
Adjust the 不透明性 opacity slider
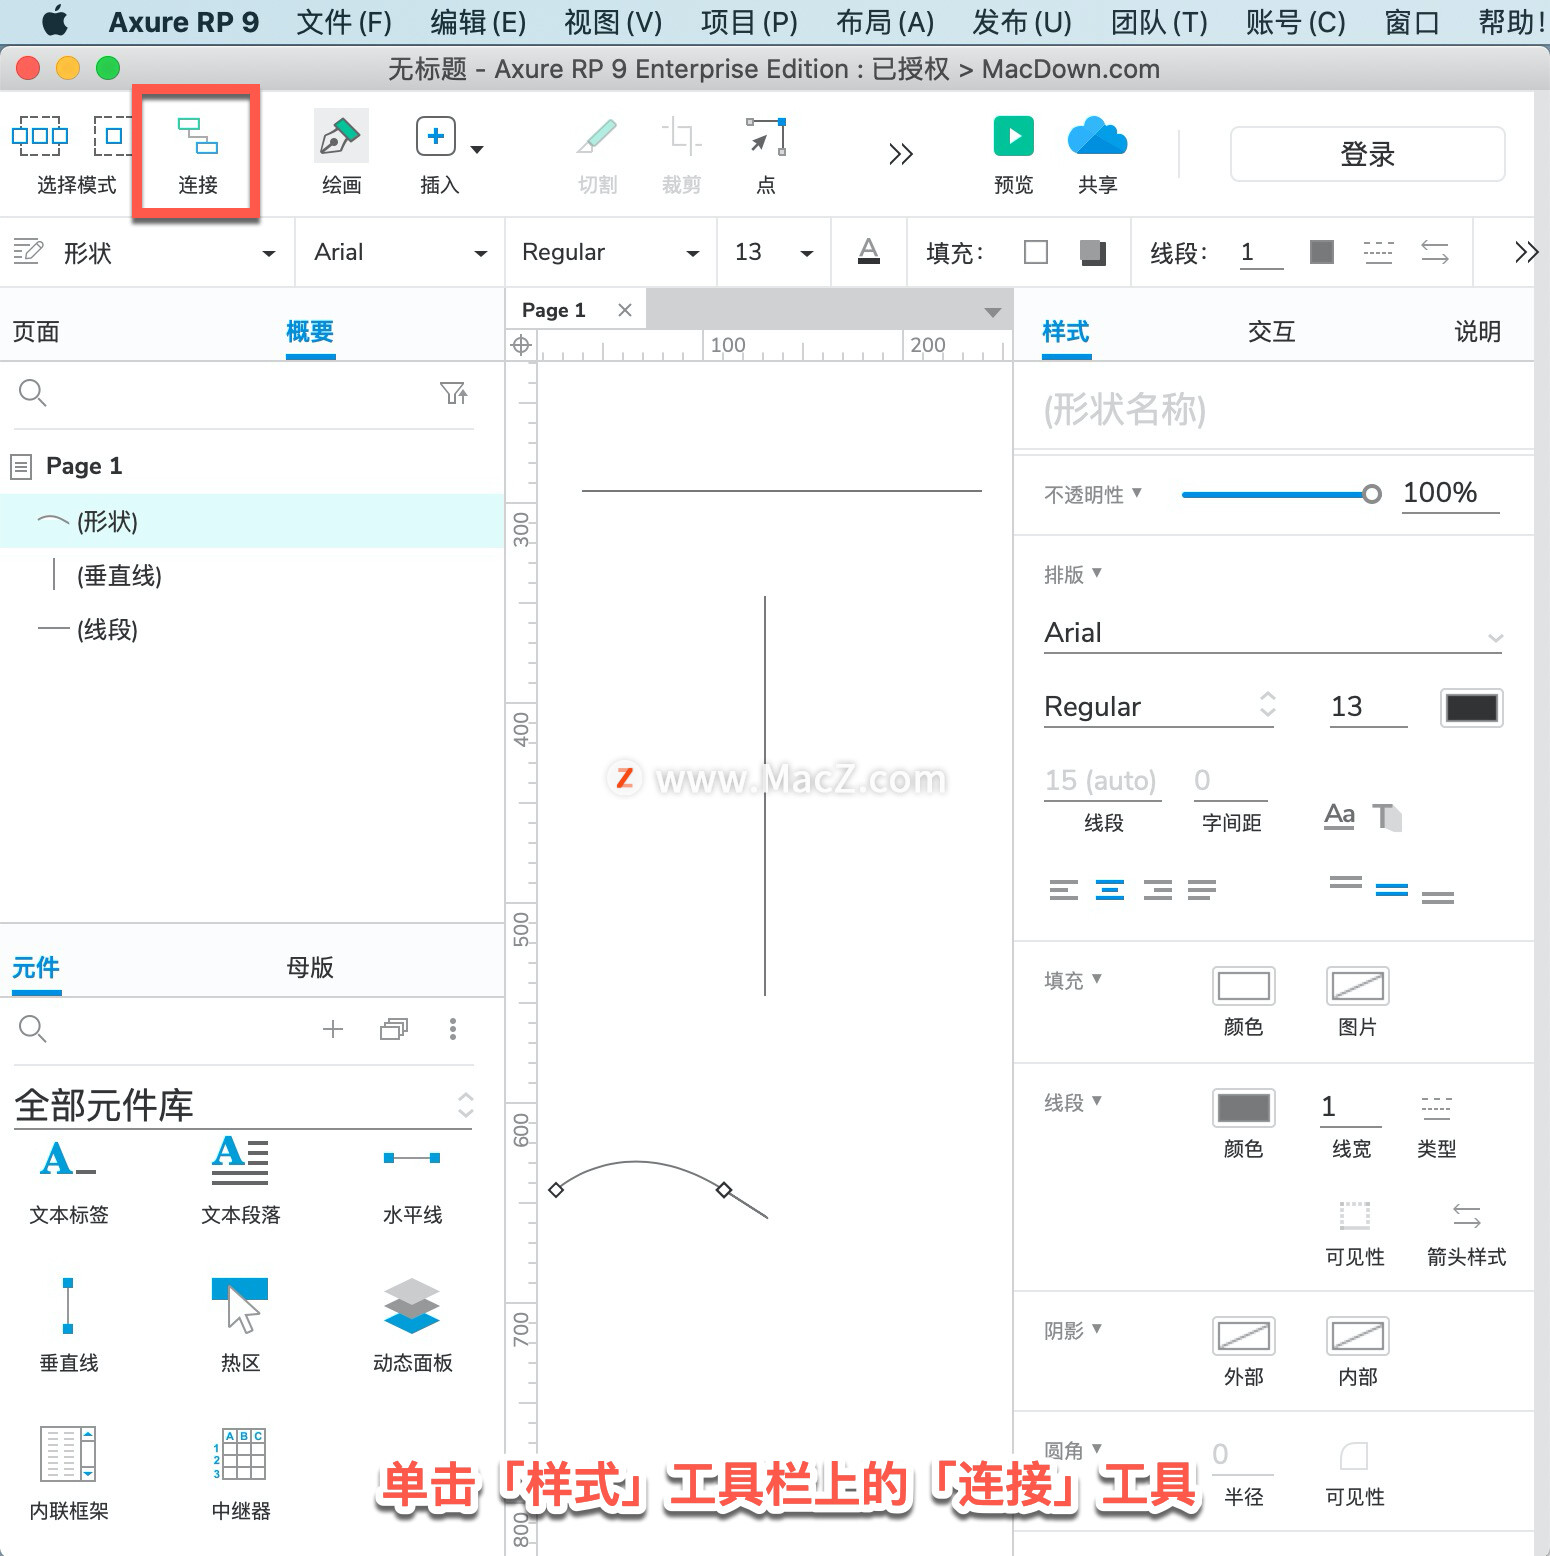(x=1281, y=494)
